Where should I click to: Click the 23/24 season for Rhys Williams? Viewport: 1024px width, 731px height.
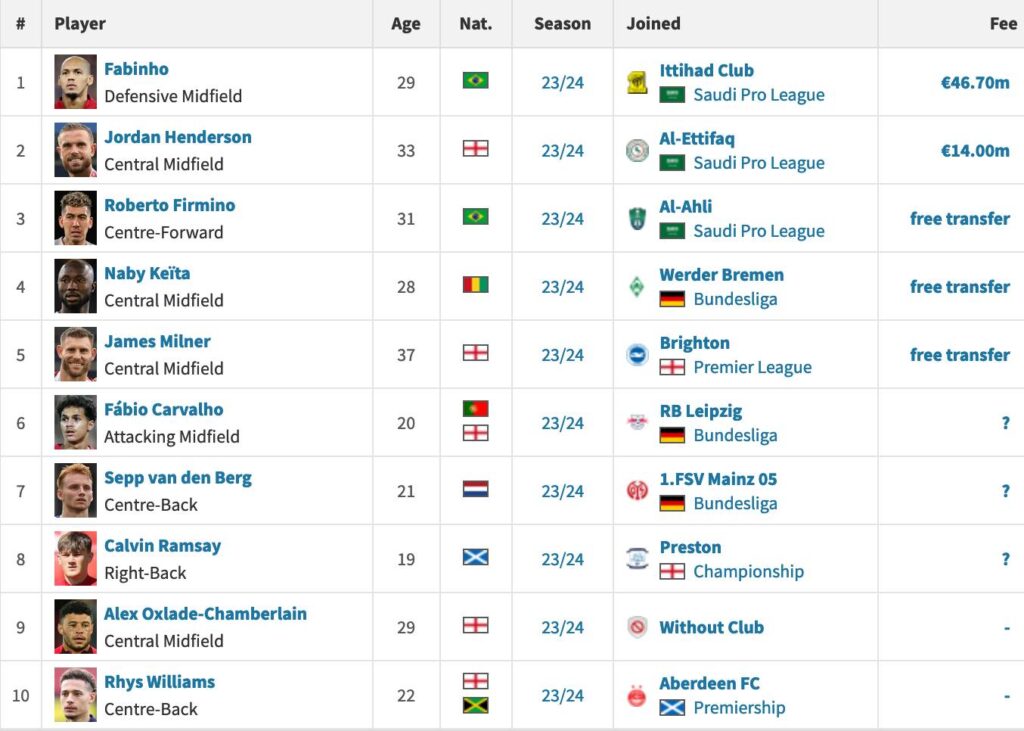562,696
